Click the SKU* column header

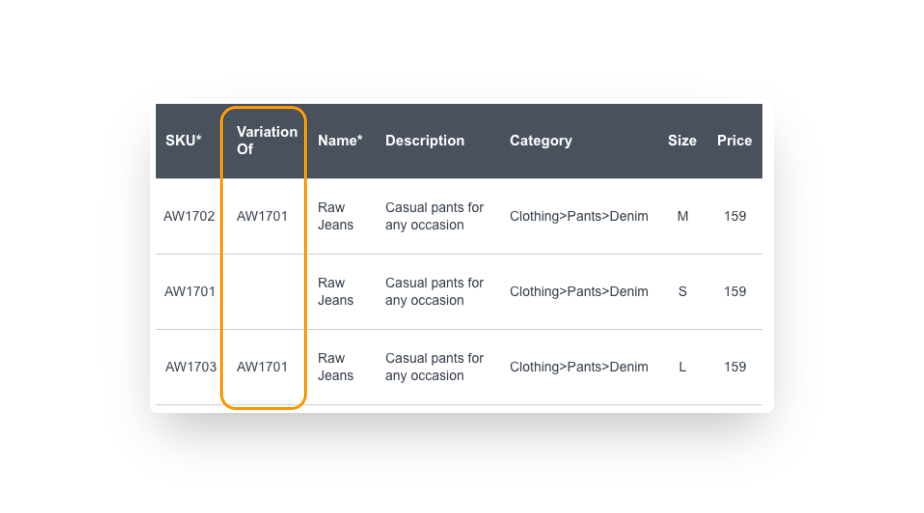(x=183, y=141)
